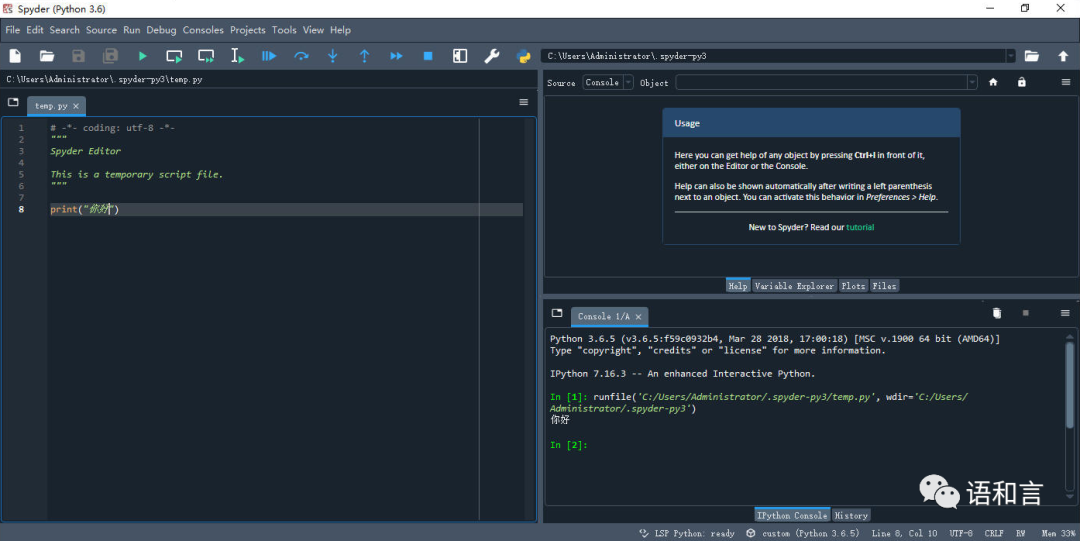
Task: Switch to the Variable Explorer tab
Action: [794, 286]
